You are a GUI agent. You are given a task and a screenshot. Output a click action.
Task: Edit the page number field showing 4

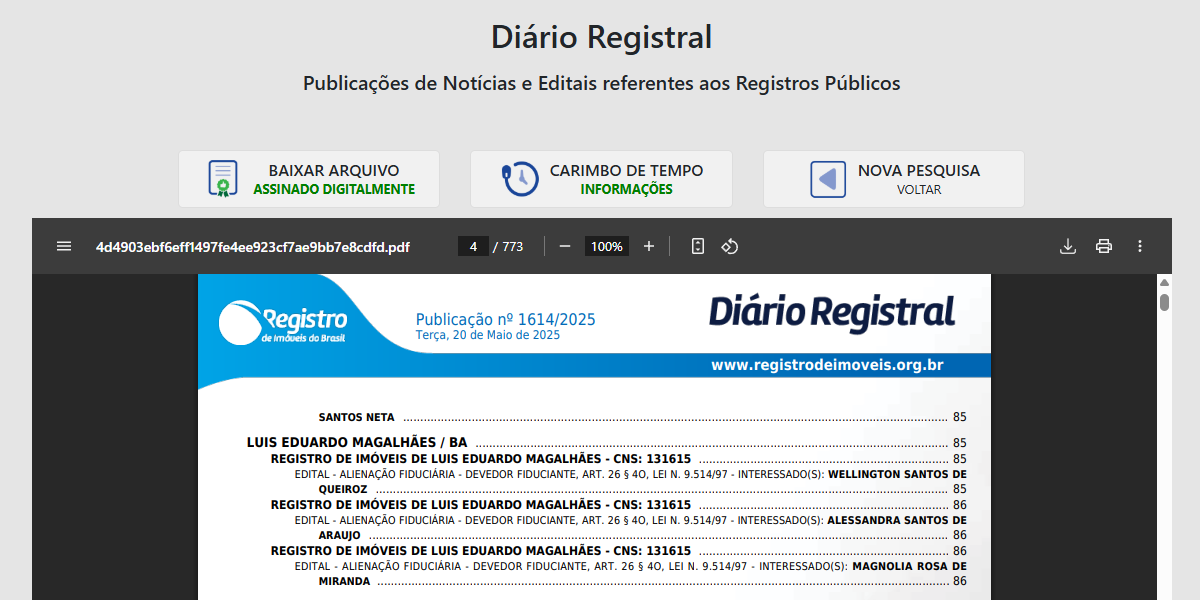pyautogui.click(x=473, y=246)
